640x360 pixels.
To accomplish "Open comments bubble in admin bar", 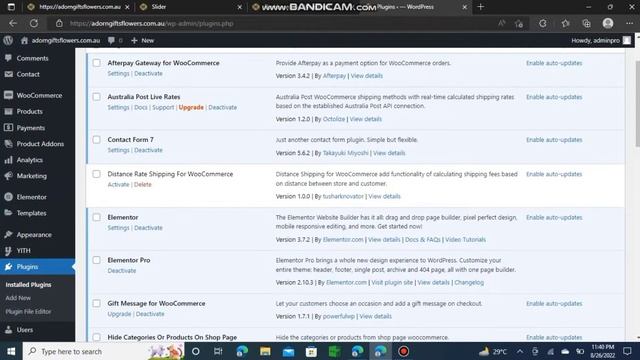I will (111, 40).
